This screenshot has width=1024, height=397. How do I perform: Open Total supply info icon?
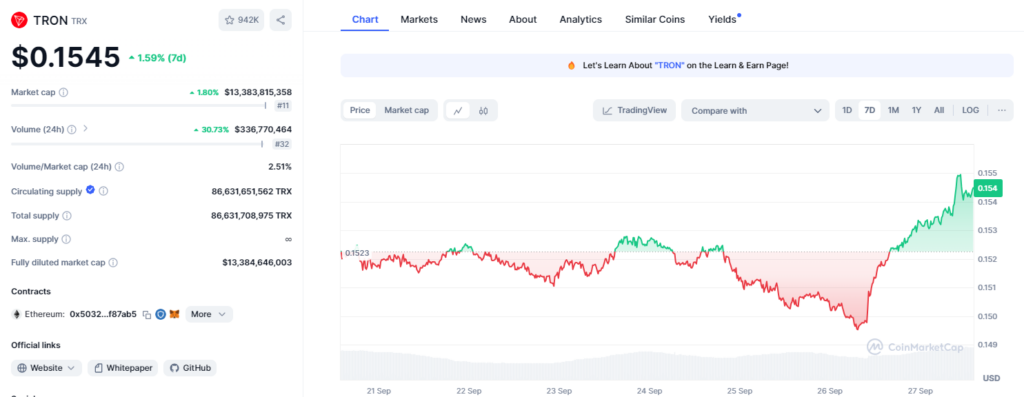click(x=67, y=215)
